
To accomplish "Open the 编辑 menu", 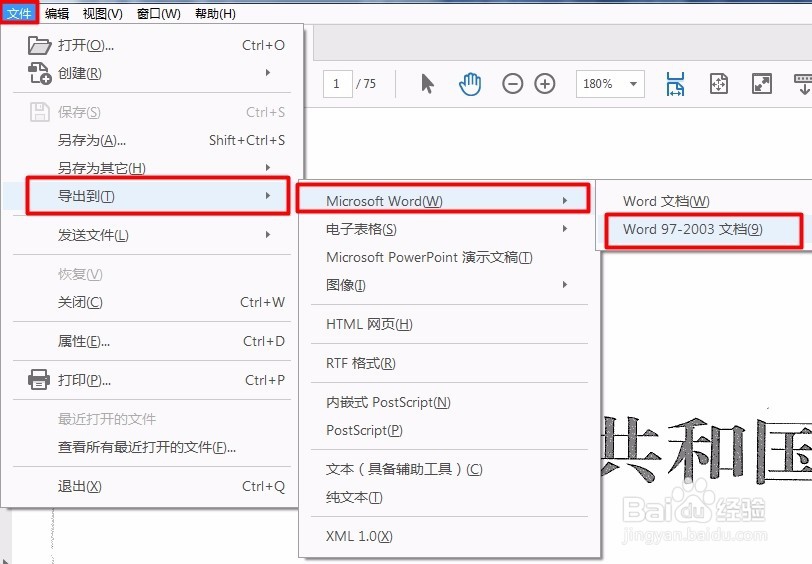I will (x=56, y=13).
